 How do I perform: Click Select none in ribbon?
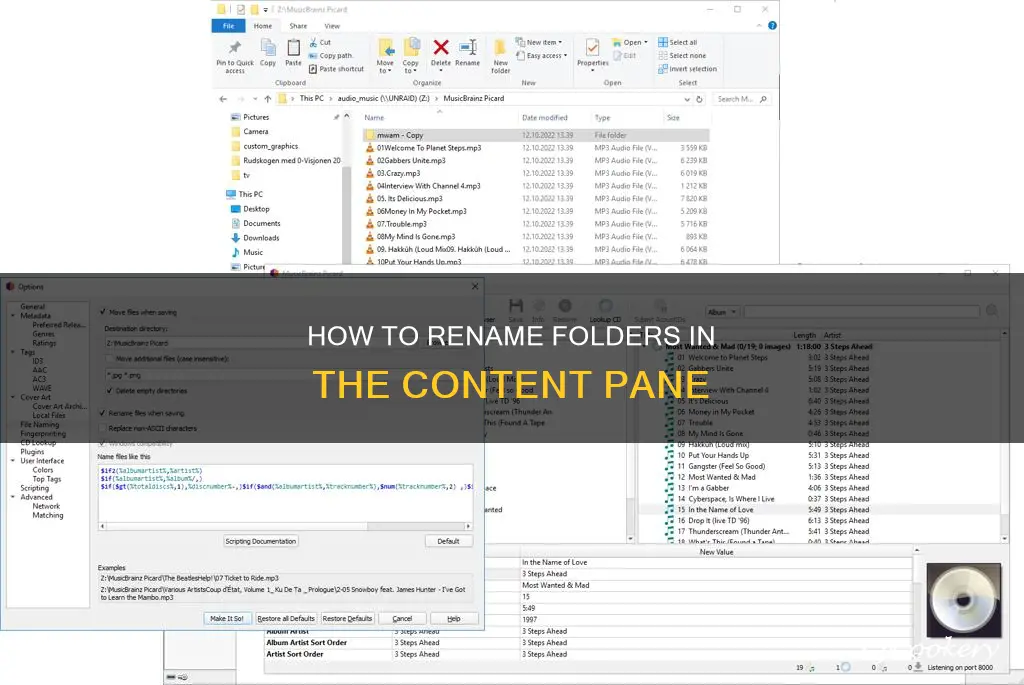tap(682, 56)
